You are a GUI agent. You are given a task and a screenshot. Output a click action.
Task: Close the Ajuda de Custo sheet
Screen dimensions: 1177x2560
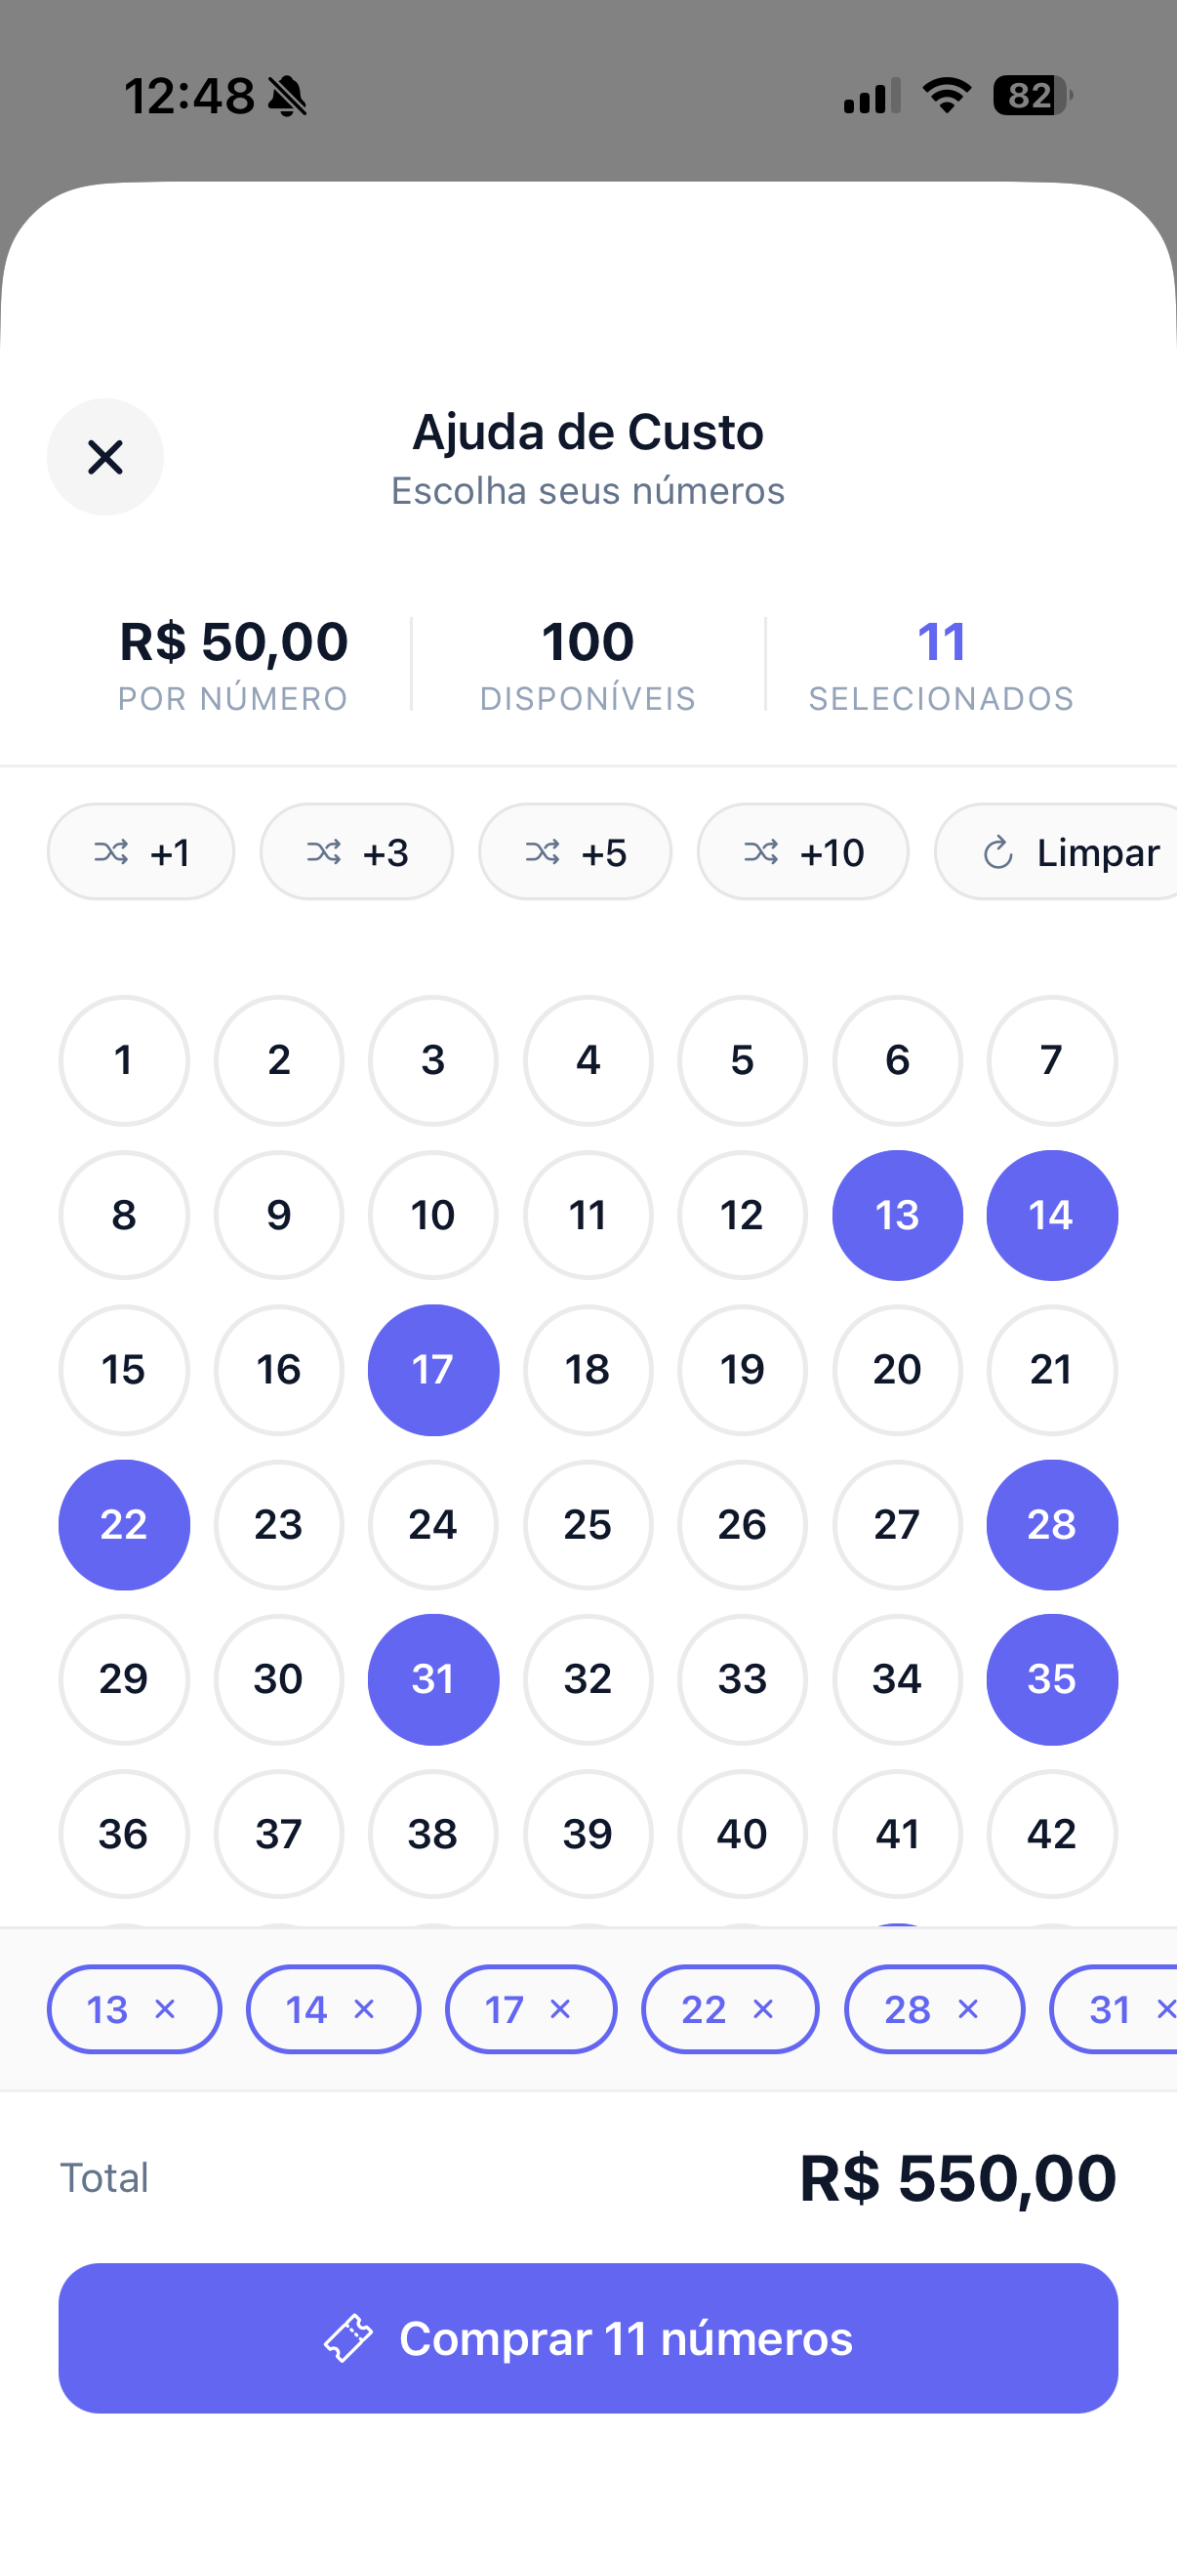point(106,457)
